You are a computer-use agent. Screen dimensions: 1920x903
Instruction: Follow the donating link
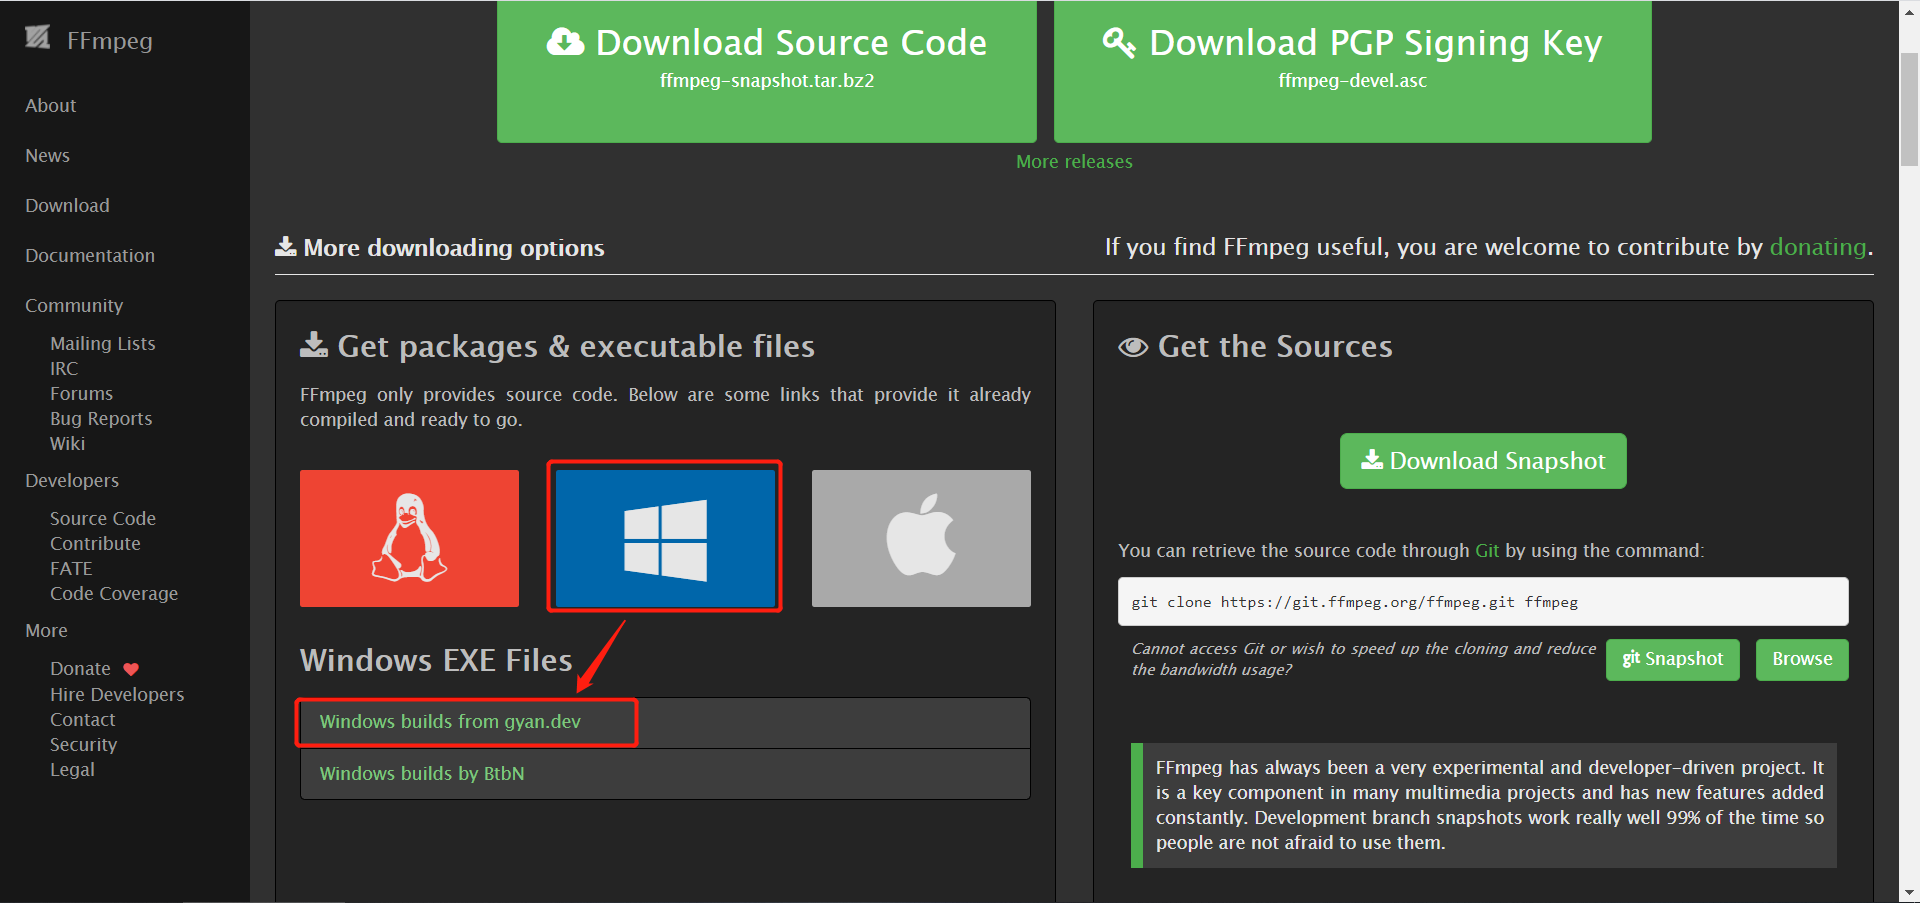(x=1818, y=247)
